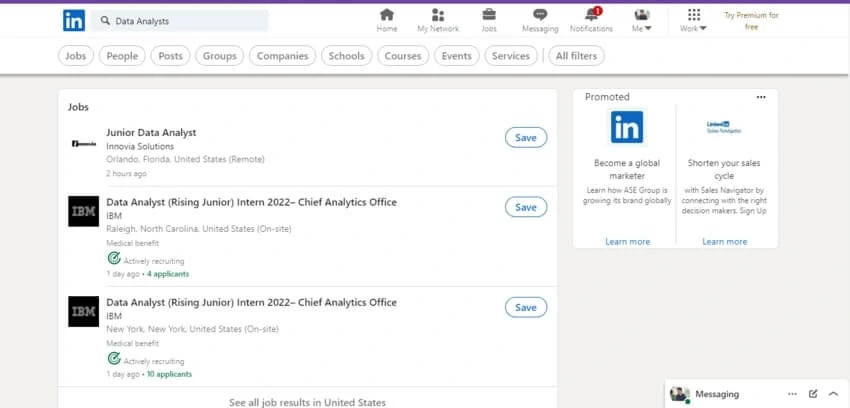Click Try Premium for free link
850x408 pixels.
[751, 21]
